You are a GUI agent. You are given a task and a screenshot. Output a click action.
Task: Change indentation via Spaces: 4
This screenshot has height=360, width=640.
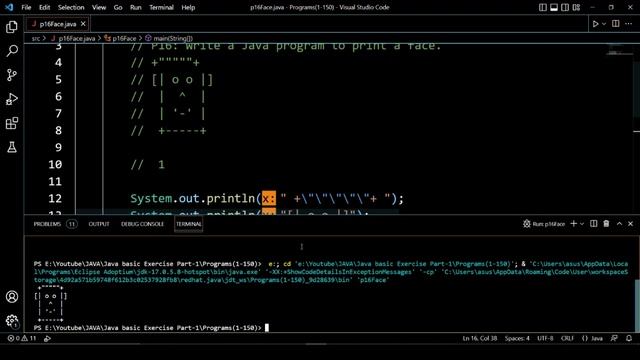[517, 338]
